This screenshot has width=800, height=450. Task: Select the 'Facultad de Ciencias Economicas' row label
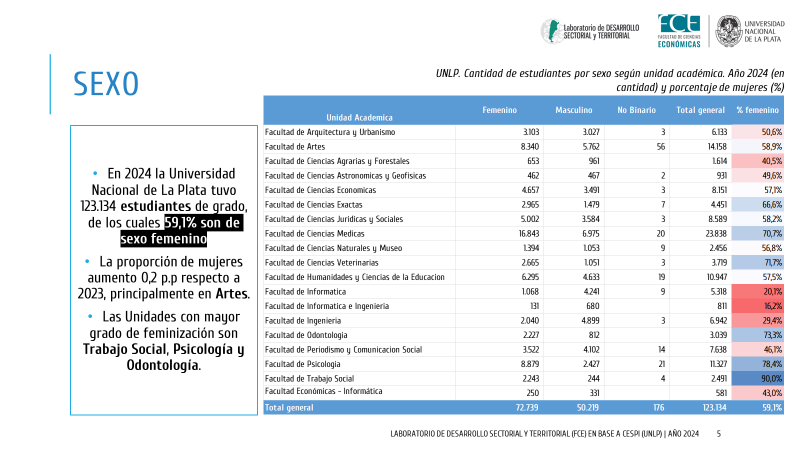point(320,190)
